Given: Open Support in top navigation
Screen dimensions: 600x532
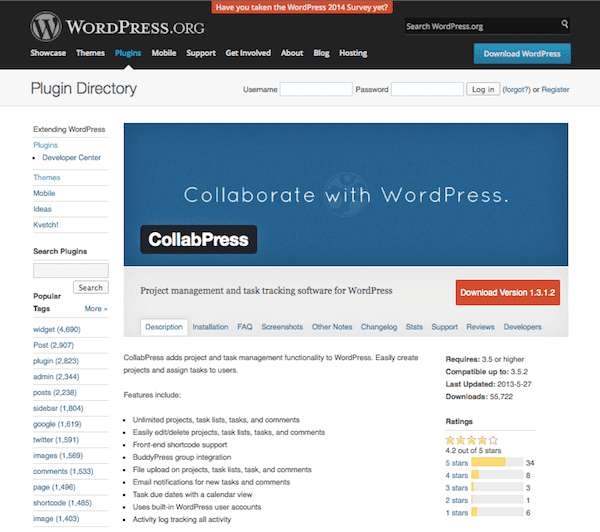Looking at the screenshot, I should point(201,53).
